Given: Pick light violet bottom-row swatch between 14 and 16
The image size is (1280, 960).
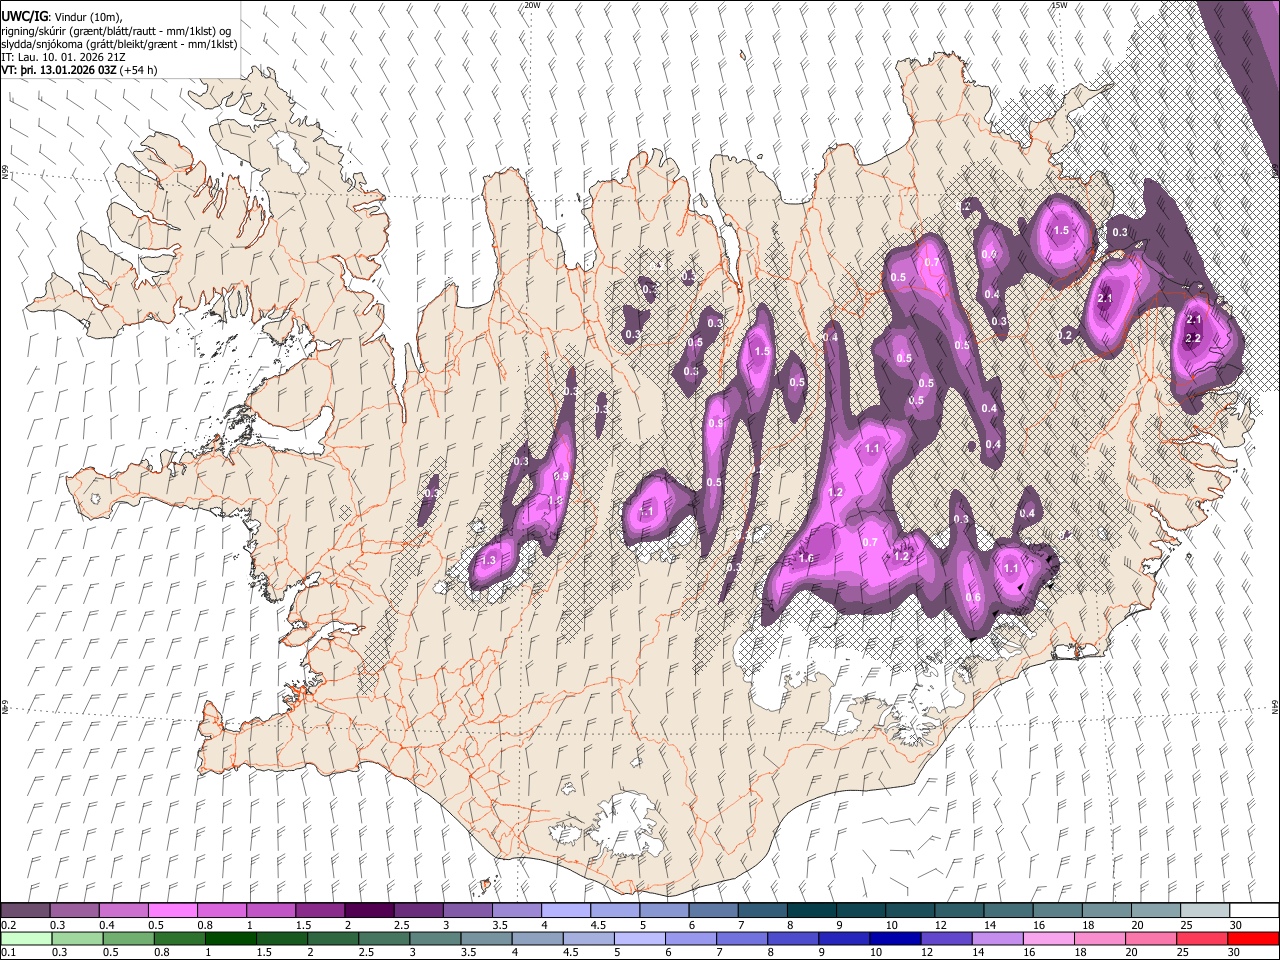Looking at the screenshot, I should [997, 938].
